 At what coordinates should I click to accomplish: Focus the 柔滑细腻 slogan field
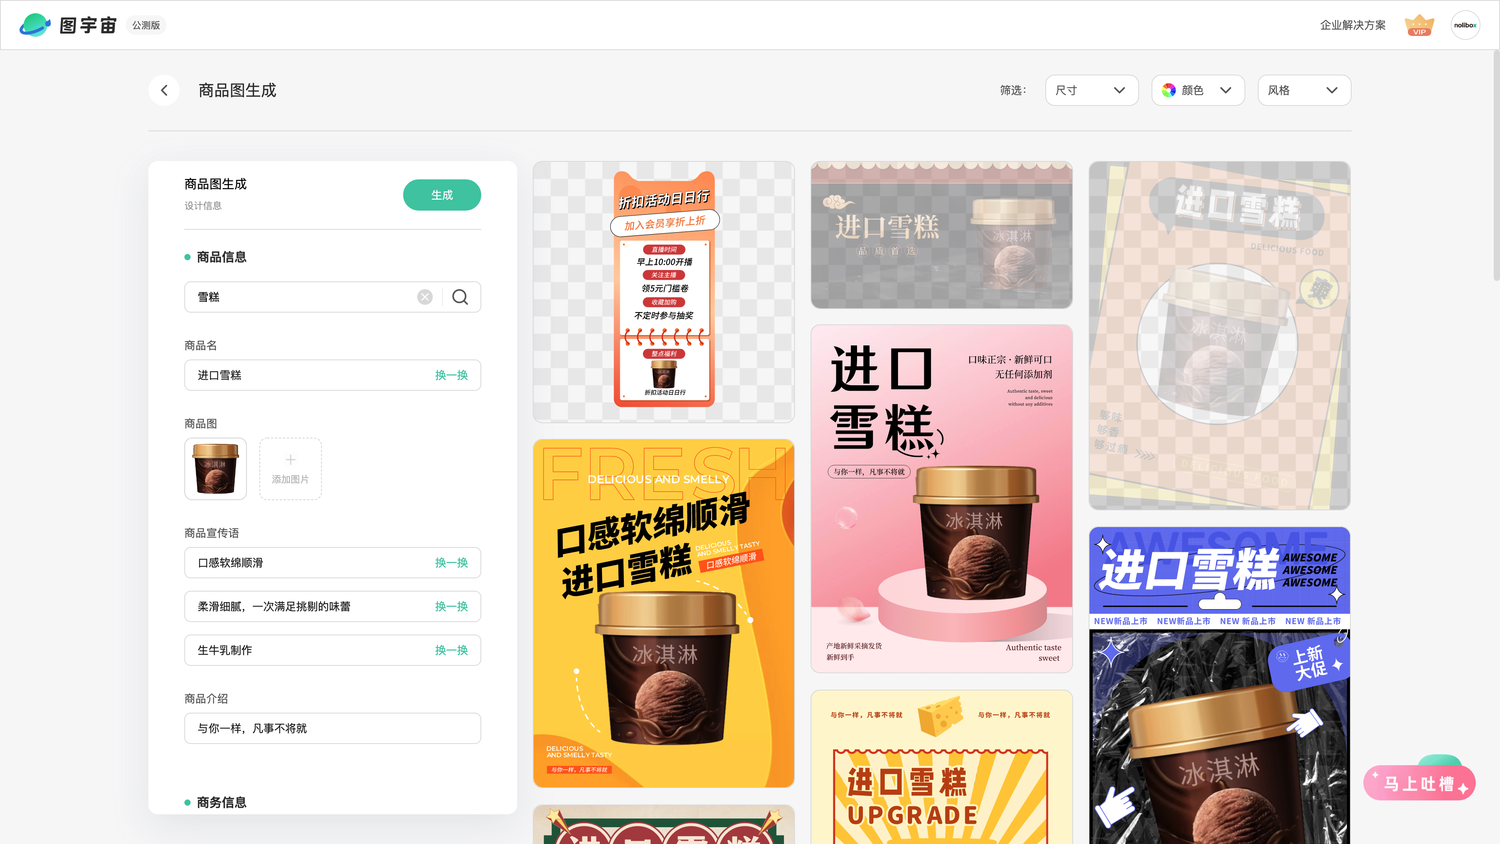point(332,607)
